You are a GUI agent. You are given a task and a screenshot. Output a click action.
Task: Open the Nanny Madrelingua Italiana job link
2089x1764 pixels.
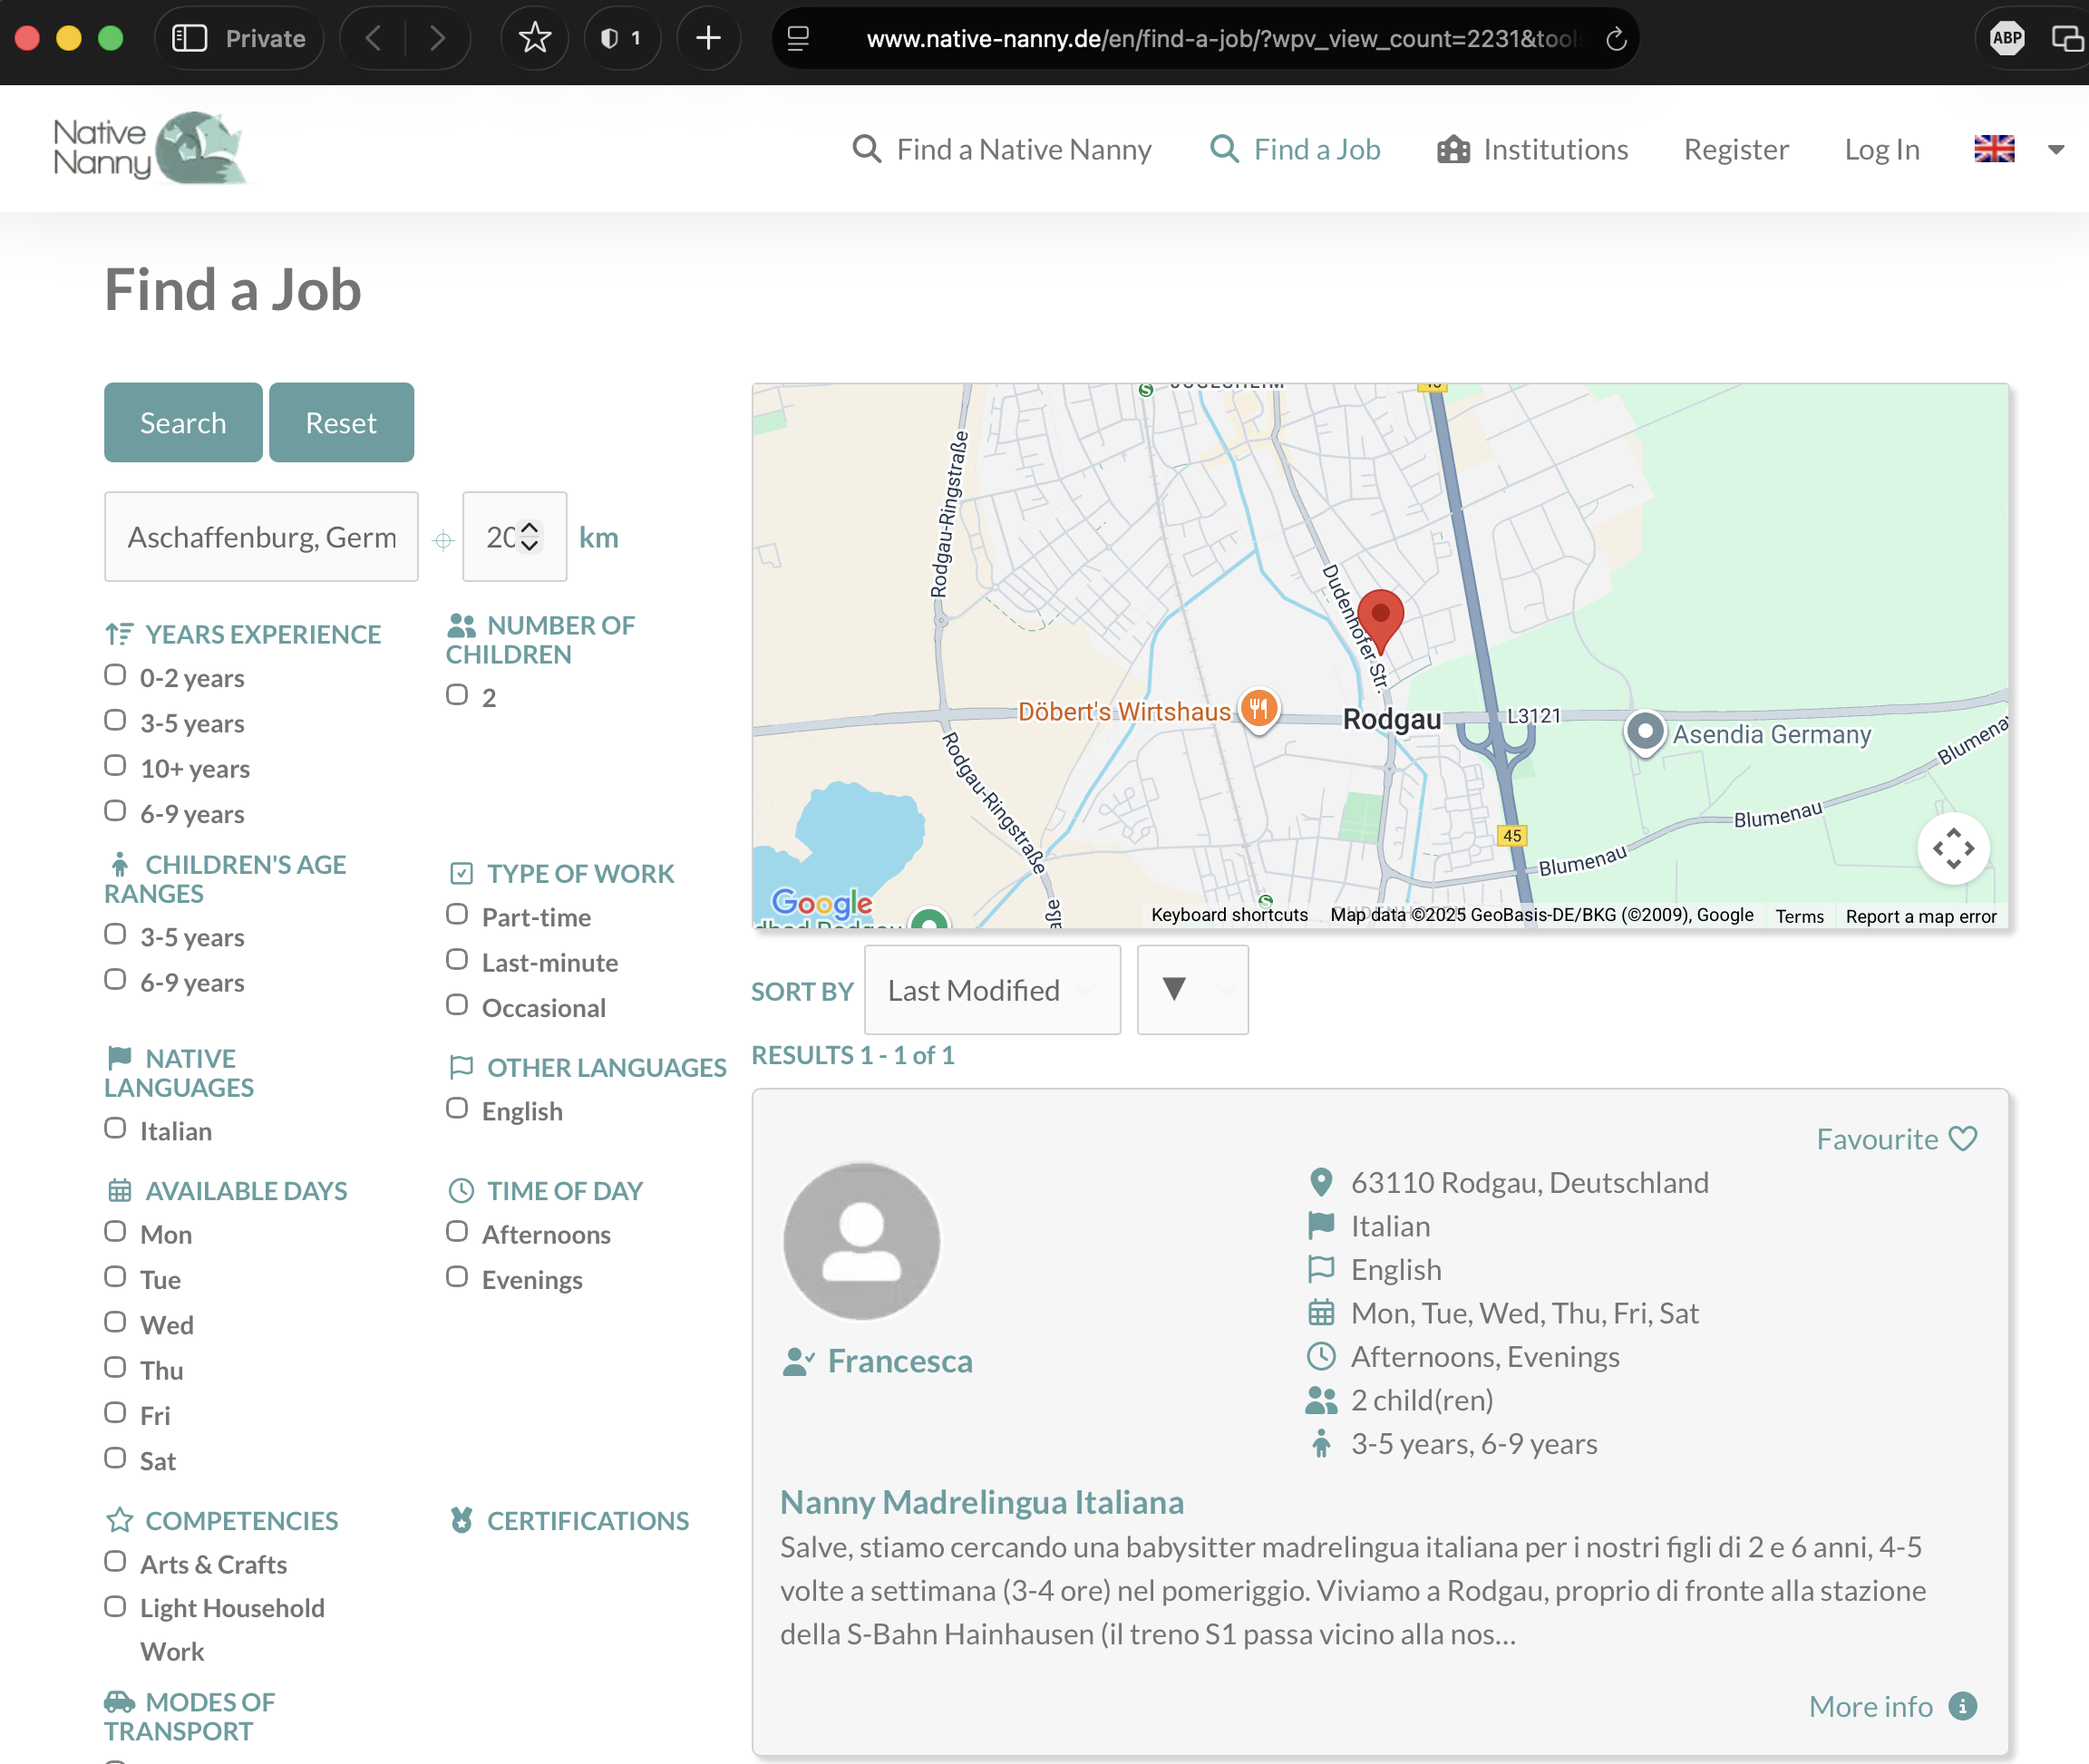pyautogui.click(x=981, y=1502)
